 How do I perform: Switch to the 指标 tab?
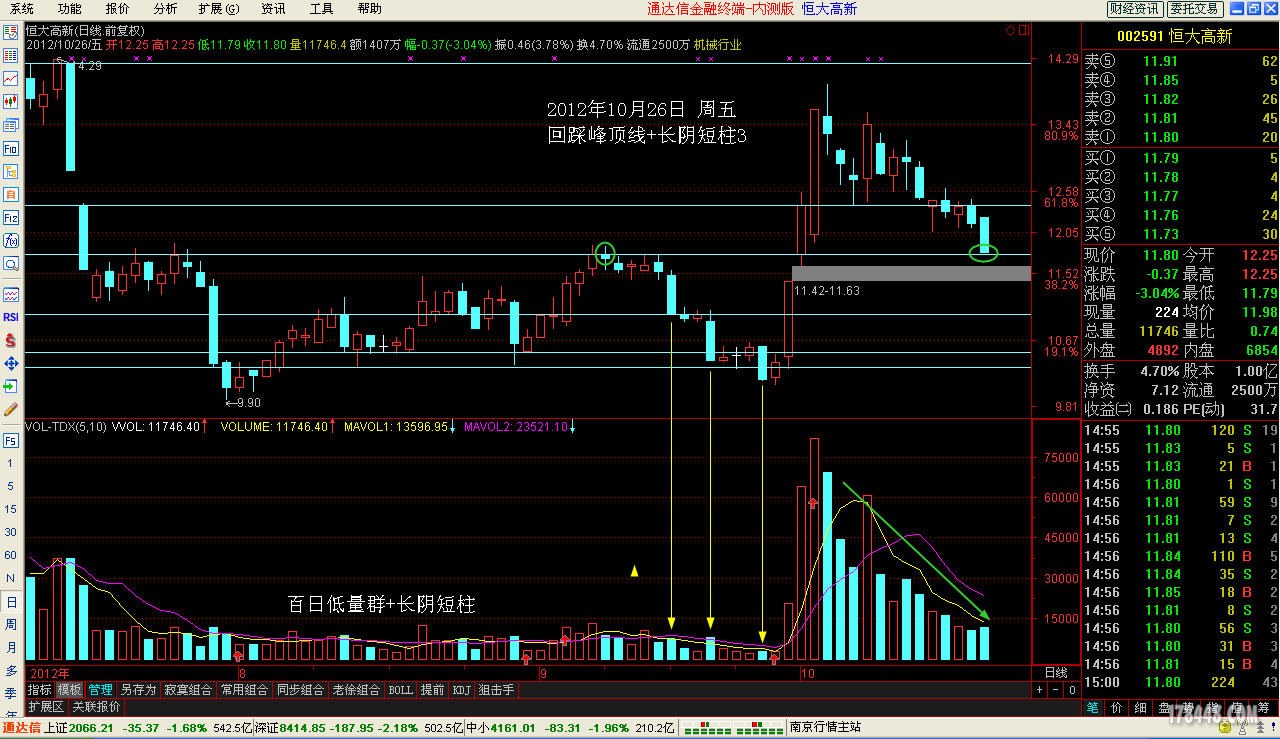(x=39, y=690)
